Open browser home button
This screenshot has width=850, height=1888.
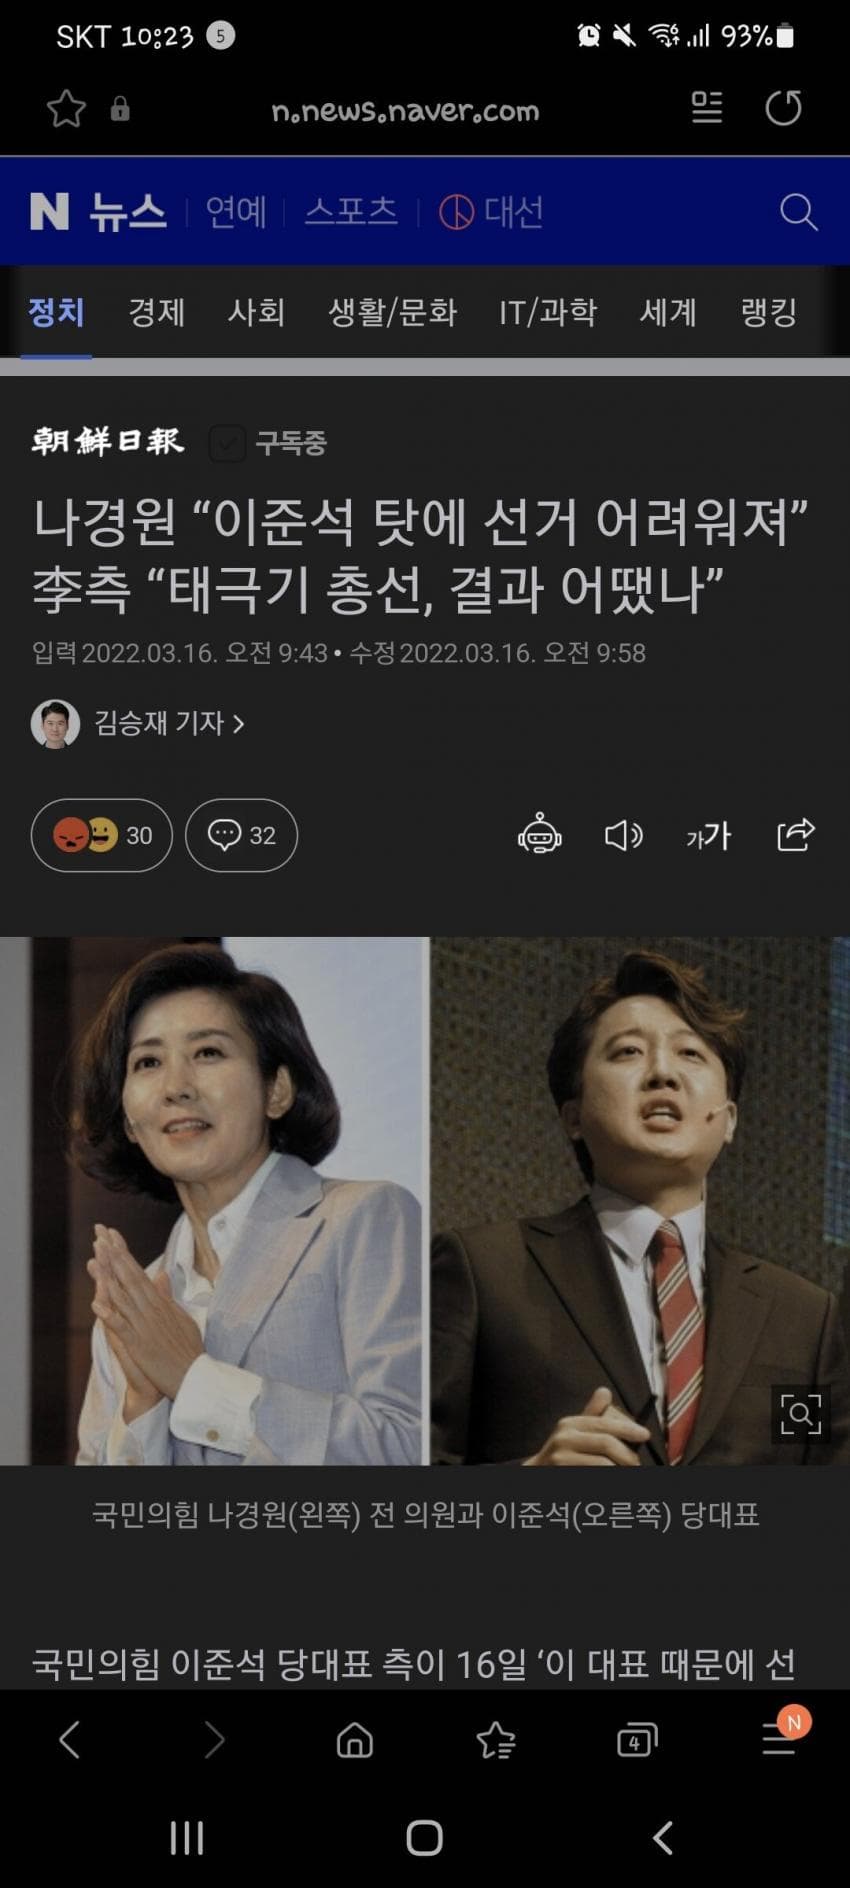click(354, 1741)
